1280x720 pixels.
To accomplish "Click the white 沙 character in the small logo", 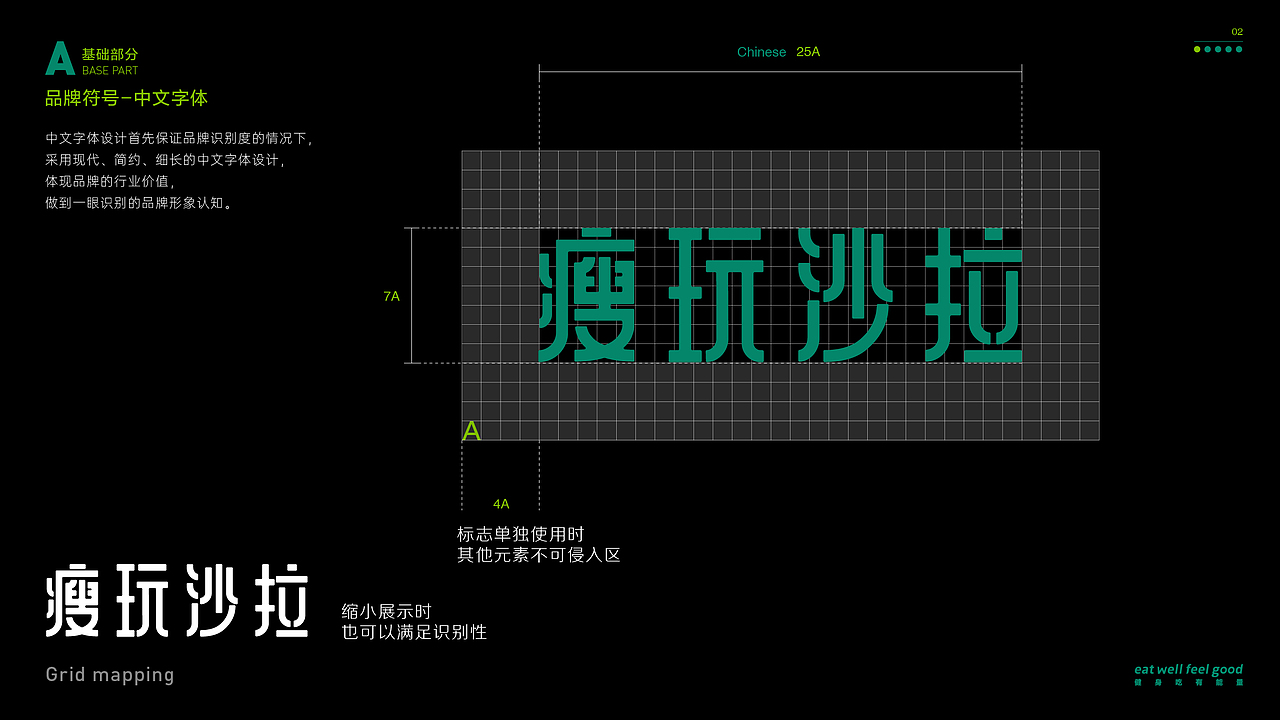I will 213,600.
